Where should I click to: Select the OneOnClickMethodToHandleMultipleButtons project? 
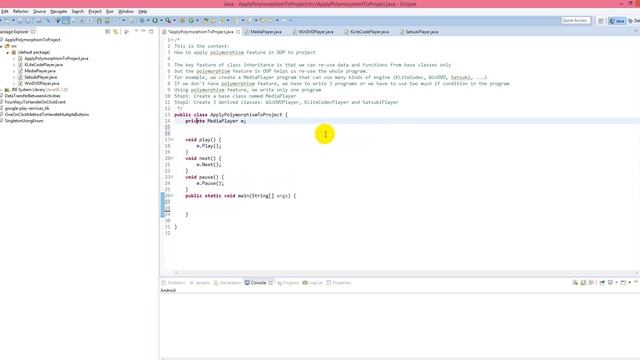pyautogui.click(x=47, y=114)
